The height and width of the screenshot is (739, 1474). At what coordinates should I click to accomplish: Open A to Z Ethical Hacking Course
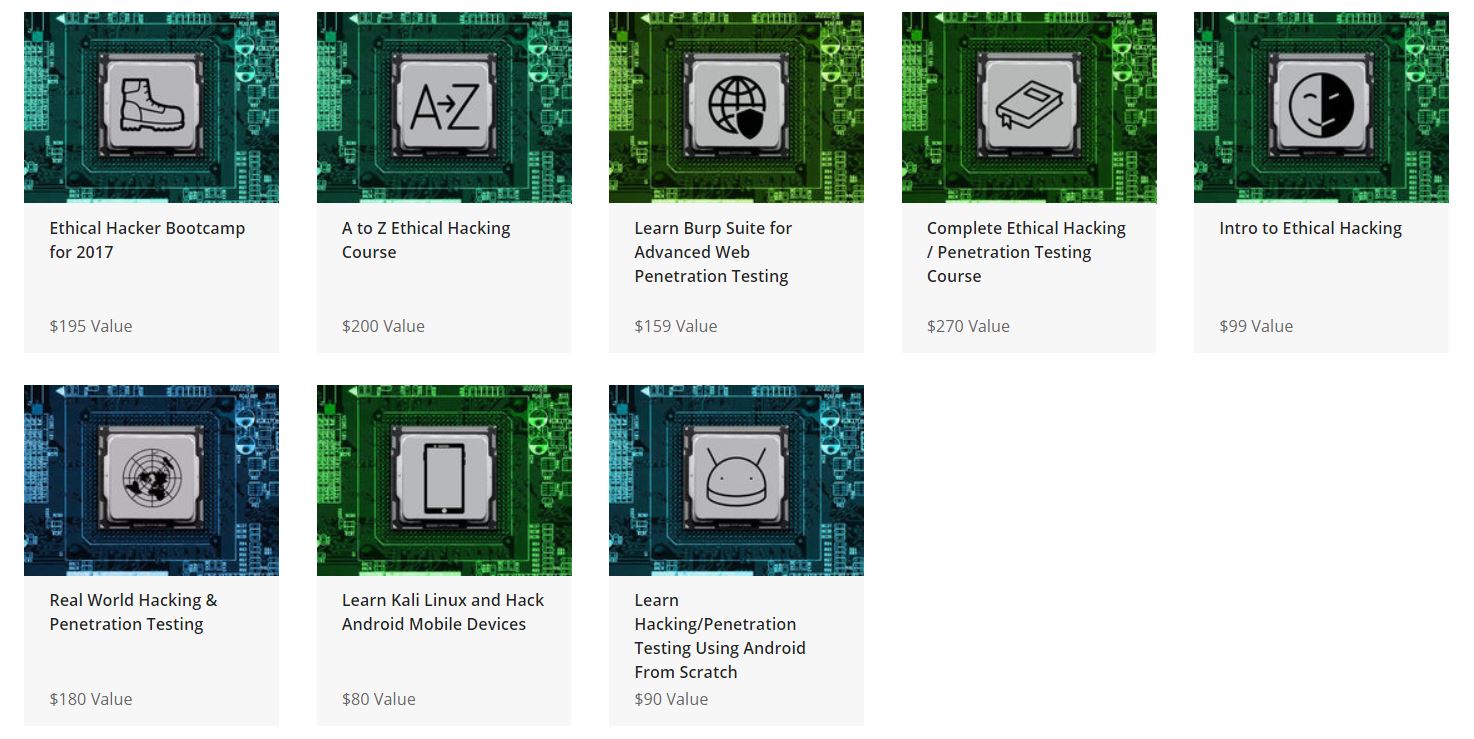[x=426, y=240]
